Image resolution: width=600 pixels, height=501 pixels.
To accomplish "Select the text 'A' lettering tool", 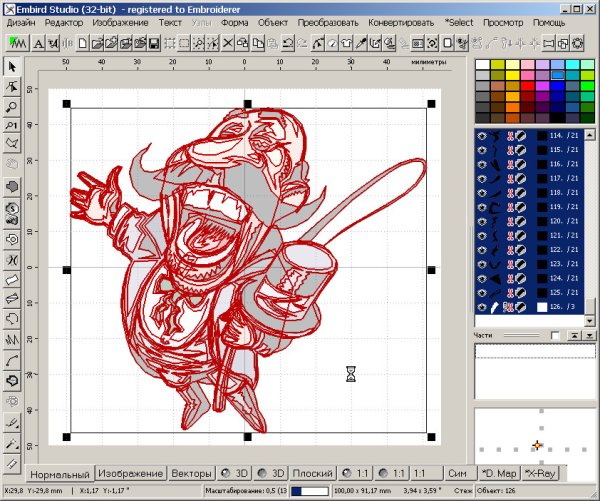I will click(38, 42).
